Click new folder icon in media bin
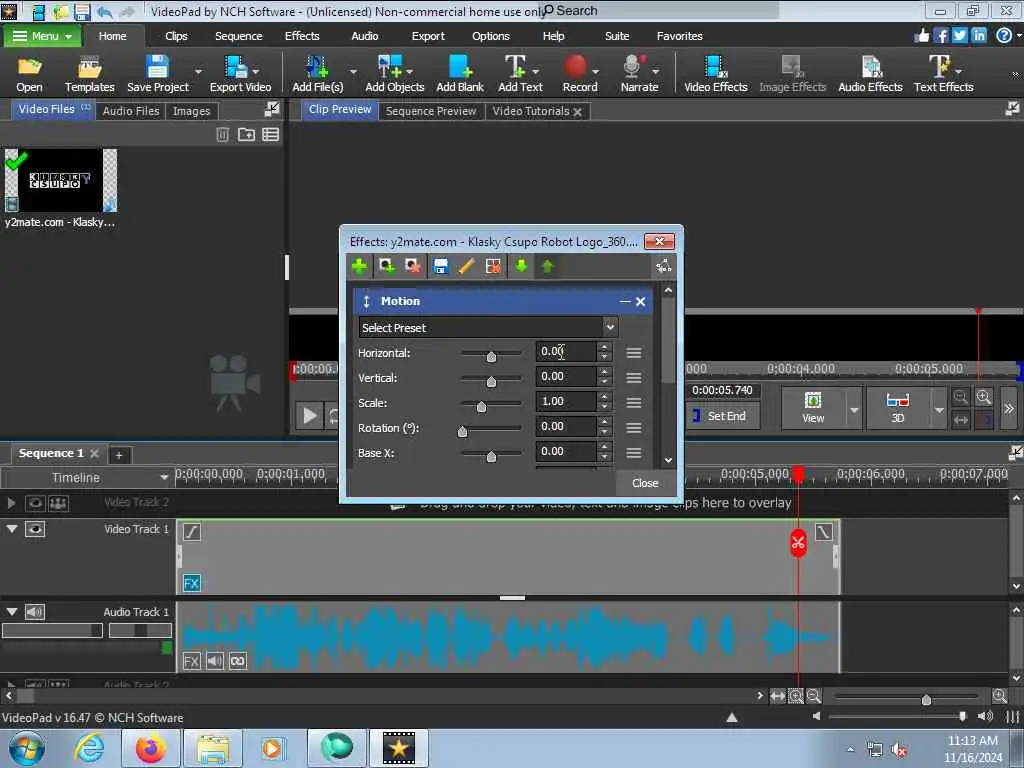Viewport: 1024px width, 768px height. 246,135
